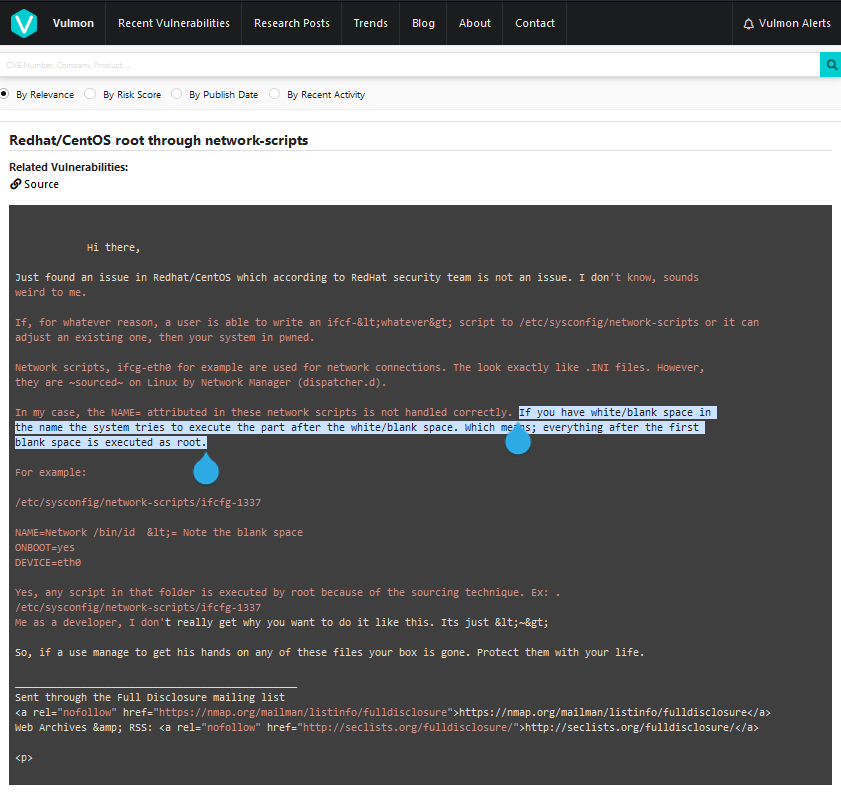Click the 'Hi there,' greeting text
Image resolution: width=841 pixels, height=795 pixels.
[x=113, y=247]
